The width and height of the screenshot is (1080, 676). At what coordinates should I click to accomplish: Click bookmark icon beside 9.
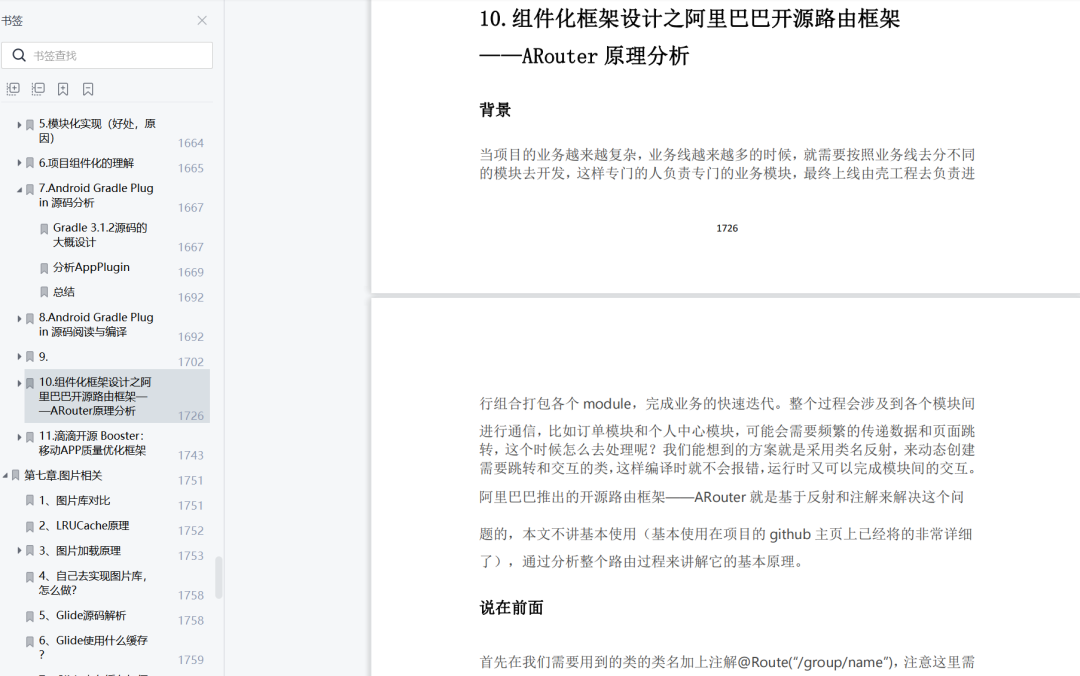30,357
